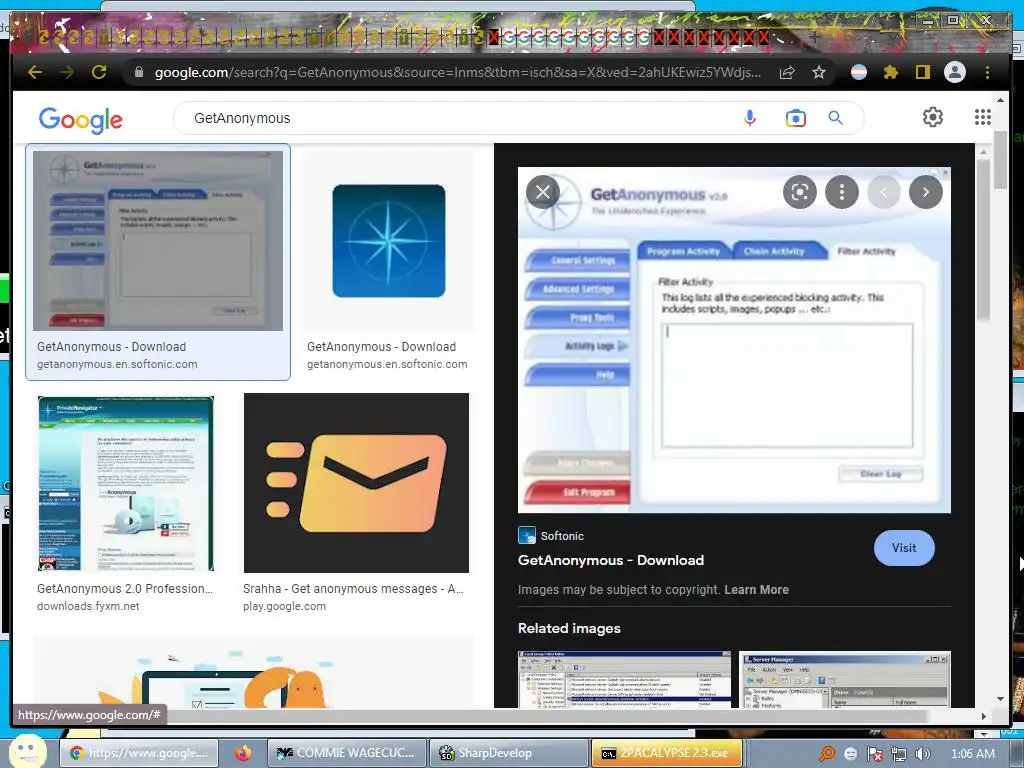Open more options on the image preview
The image size is (1024, 768).
[842, 192]
